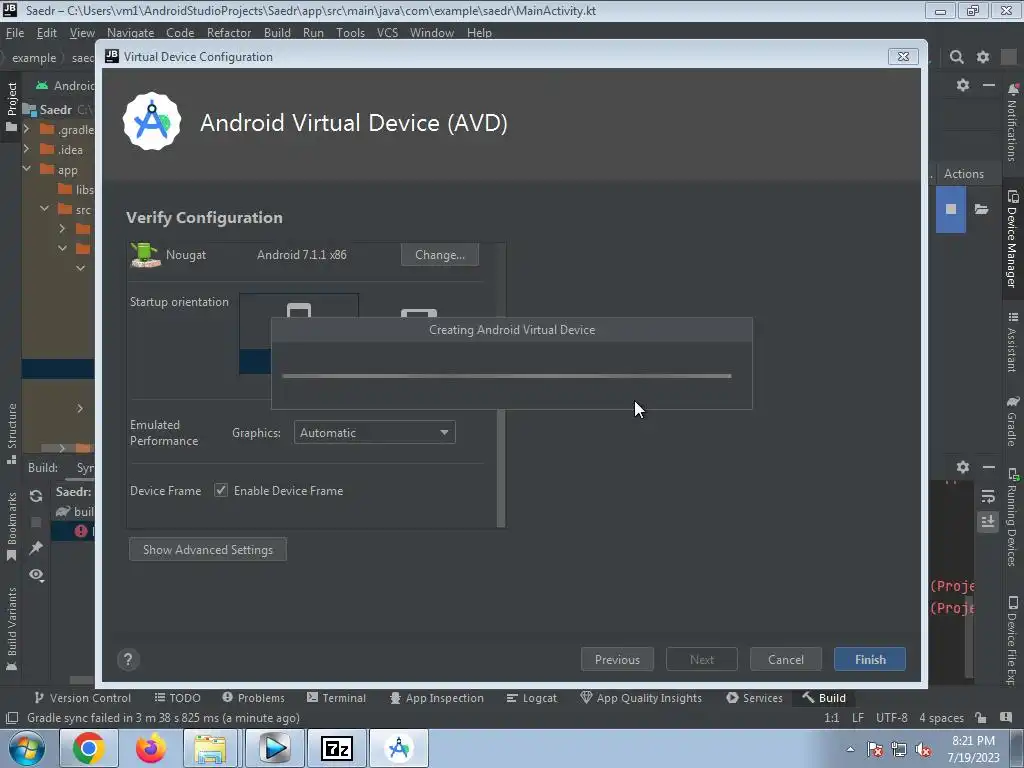1024x768 pixels.
Task: Click the configuration panel vertical scrollbar
Action: click(x=501, y=468)
